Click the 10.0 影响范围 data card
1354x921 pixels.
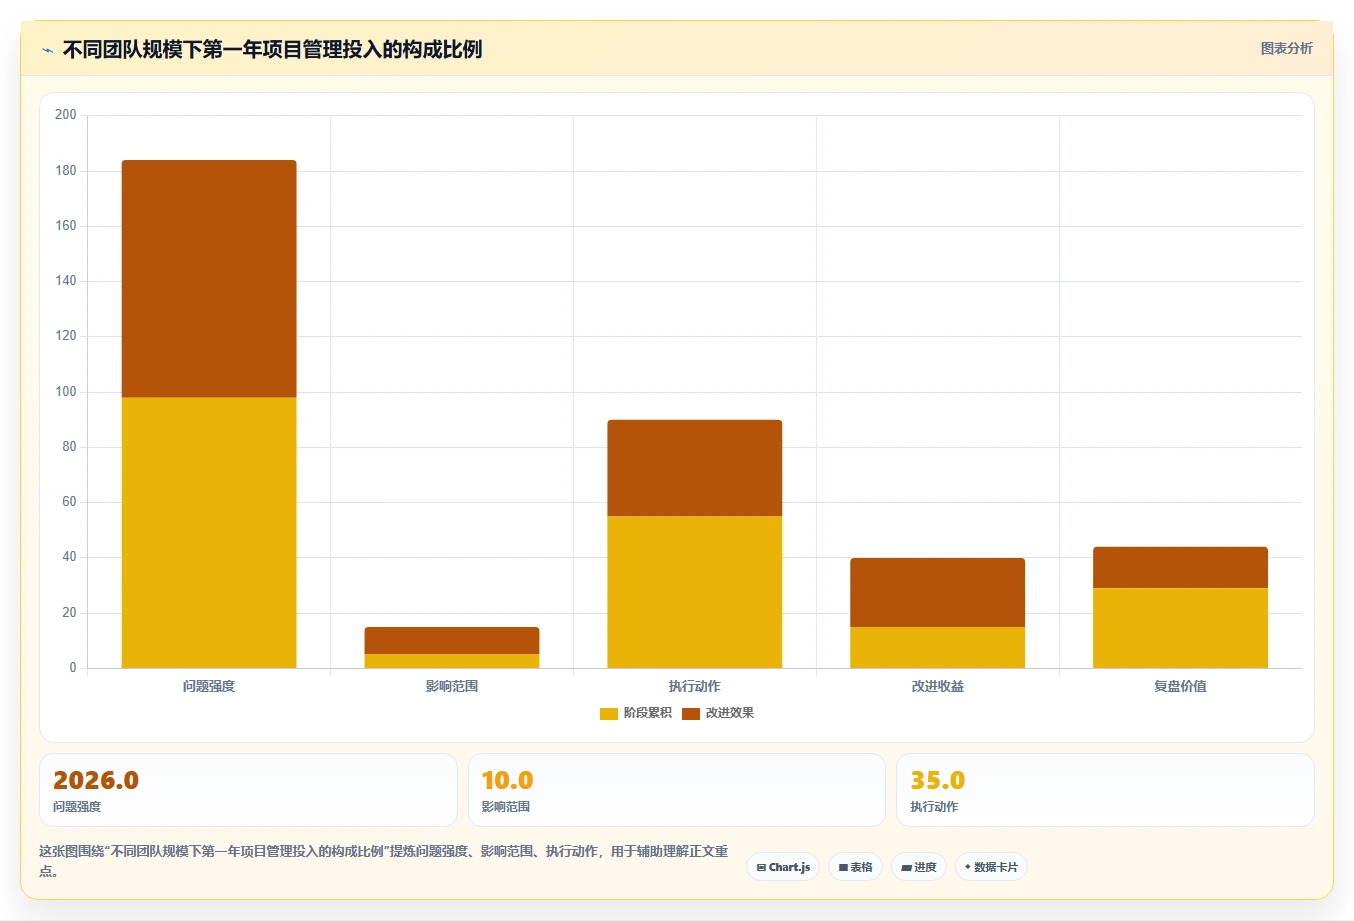677,790
